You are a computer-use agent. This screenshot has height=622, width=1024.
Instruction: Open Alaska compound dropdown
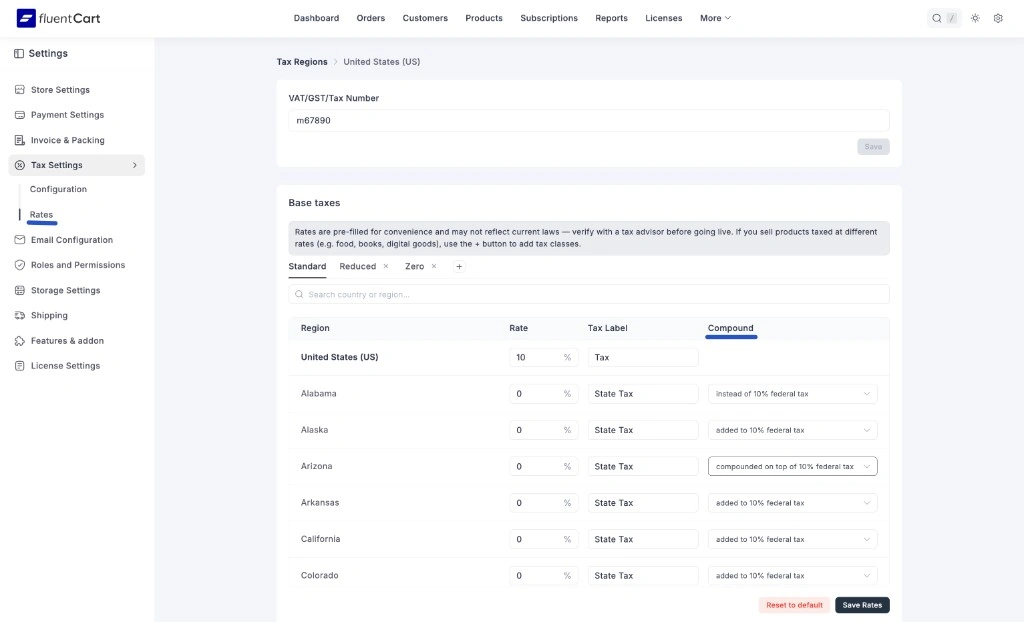tap(792, 430)
